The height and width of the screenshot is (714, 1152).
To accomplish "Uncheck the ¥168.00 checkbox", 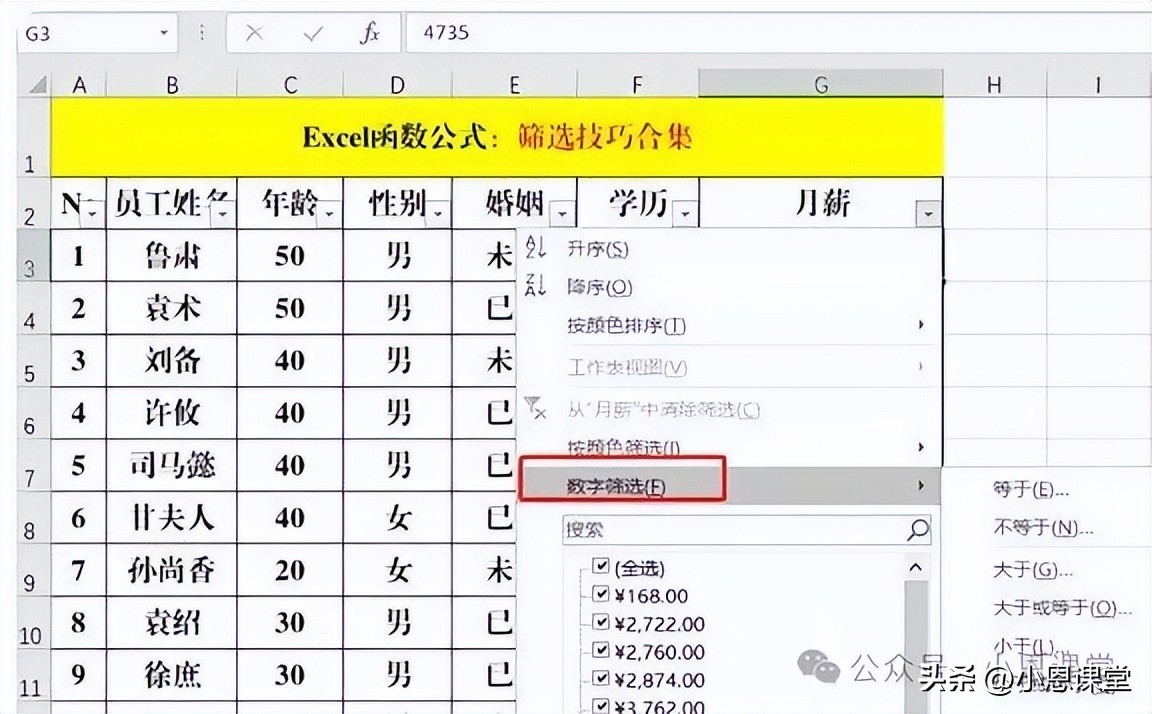I will 601,595.
